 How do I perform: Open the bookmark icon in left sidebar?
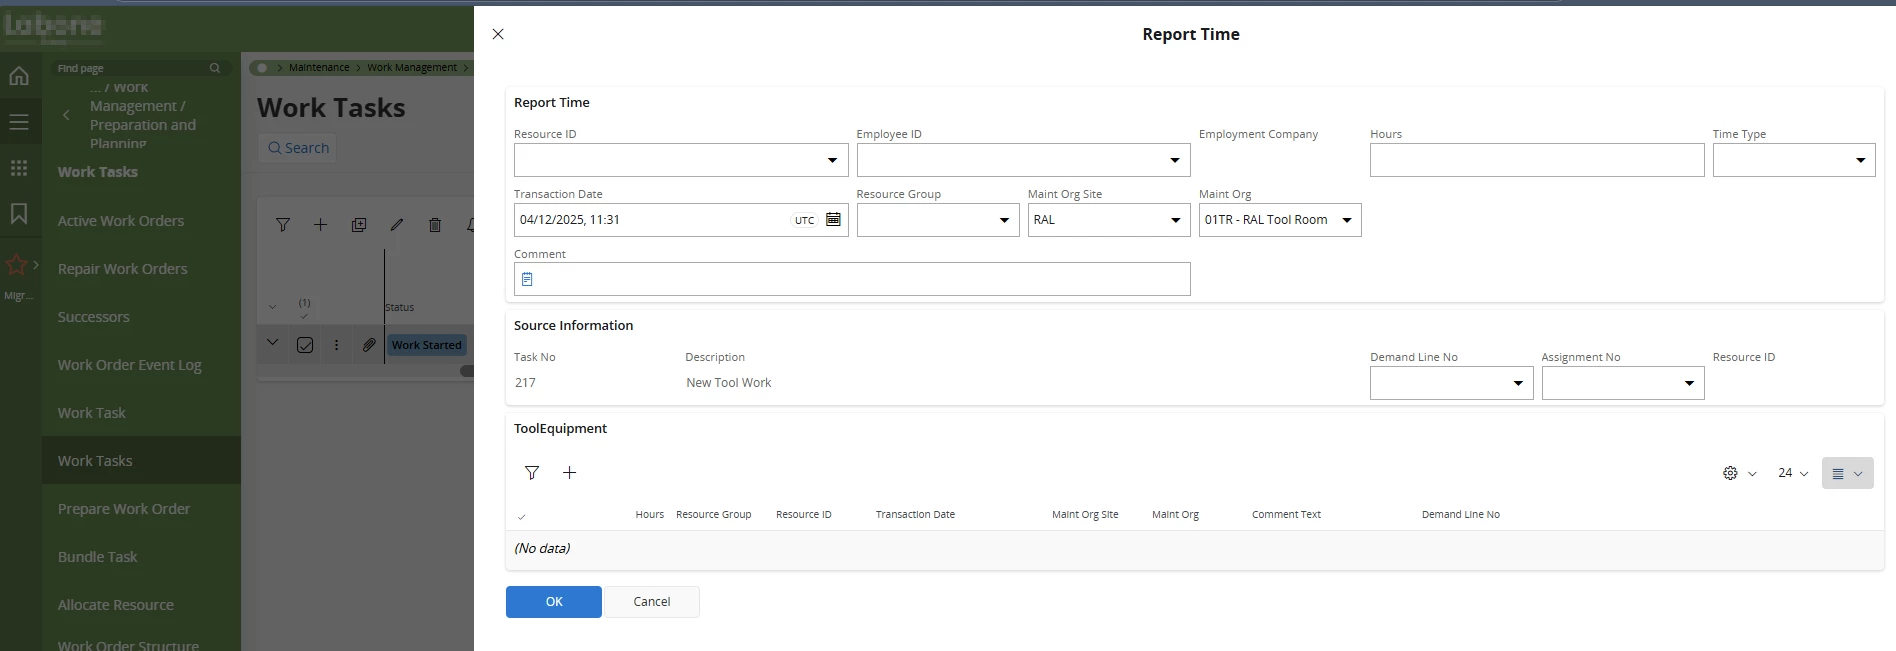[19, 213]
